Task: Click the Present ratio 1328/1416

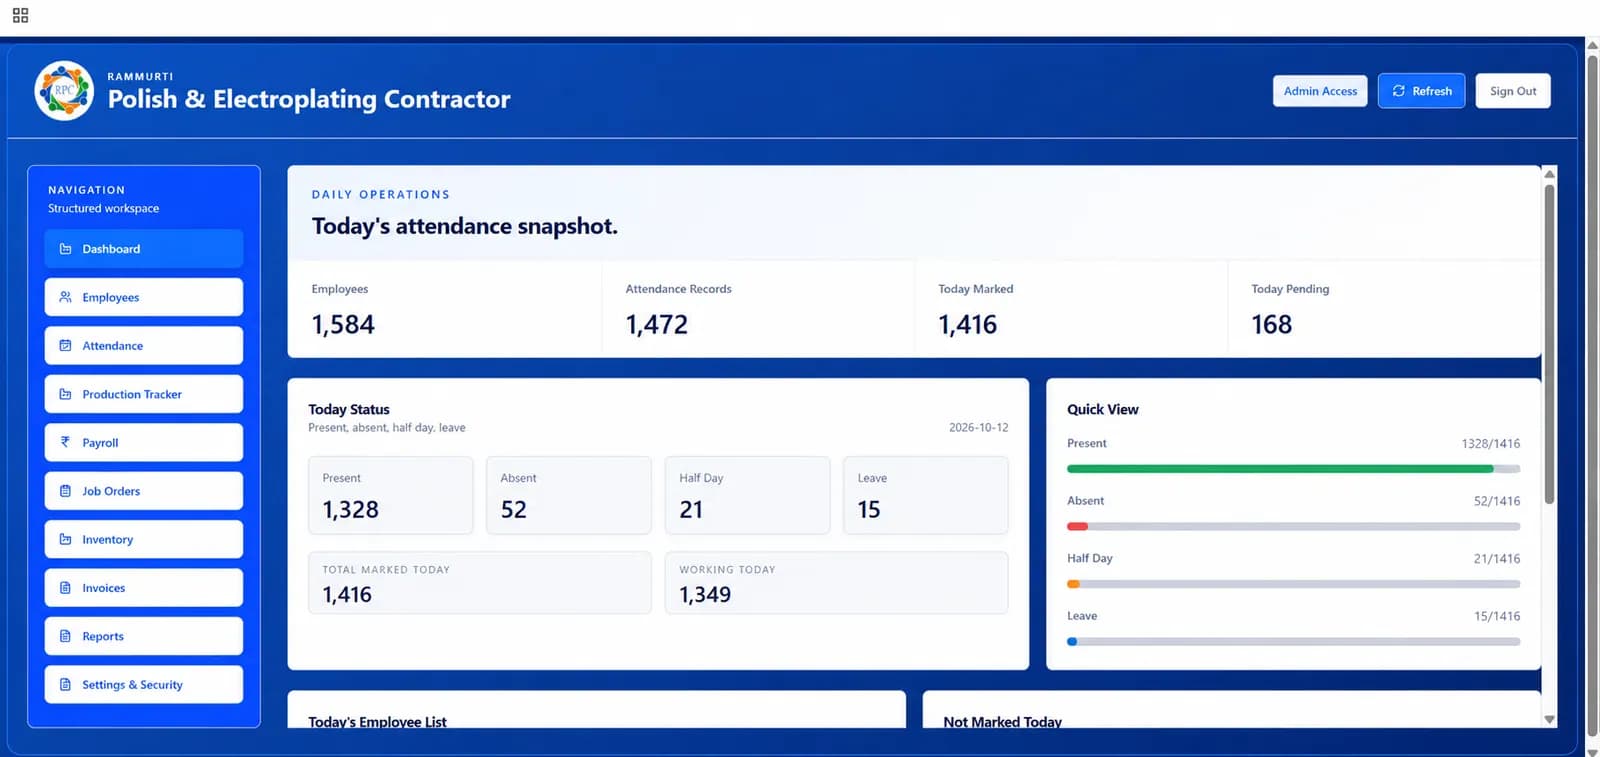Action: [x=1491, y=443]
